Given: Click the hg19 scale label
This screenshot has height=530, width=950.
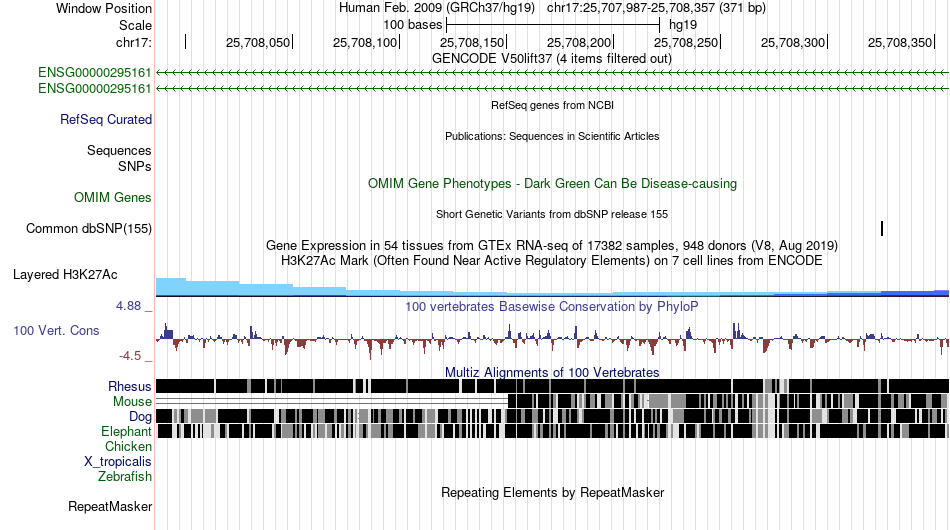Looking at the screenshot, I should (x=683, y=25).
